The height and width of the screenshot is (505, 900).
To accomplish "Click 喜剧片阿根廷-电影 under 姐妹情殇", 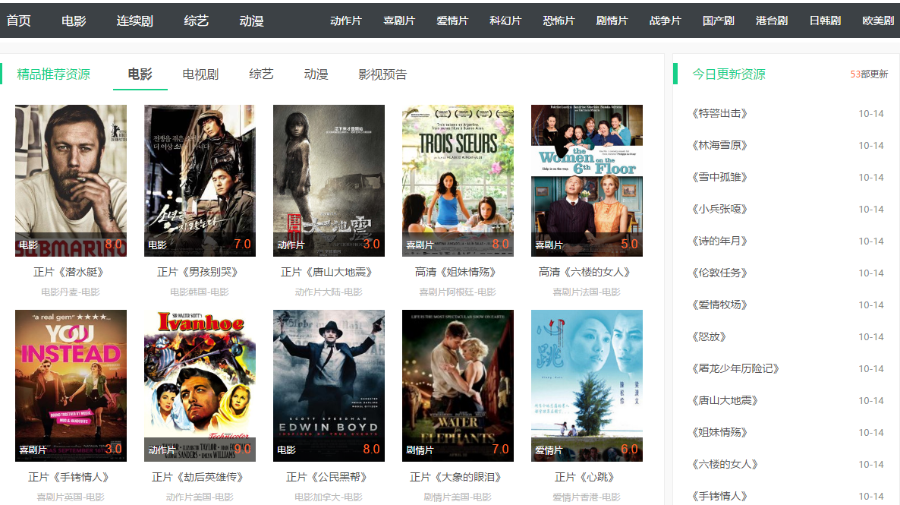I will (x=457, y=292).
